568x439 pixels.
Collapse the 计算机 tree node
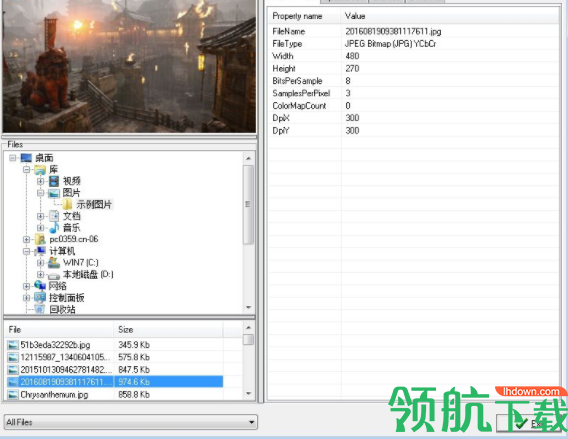26,251
